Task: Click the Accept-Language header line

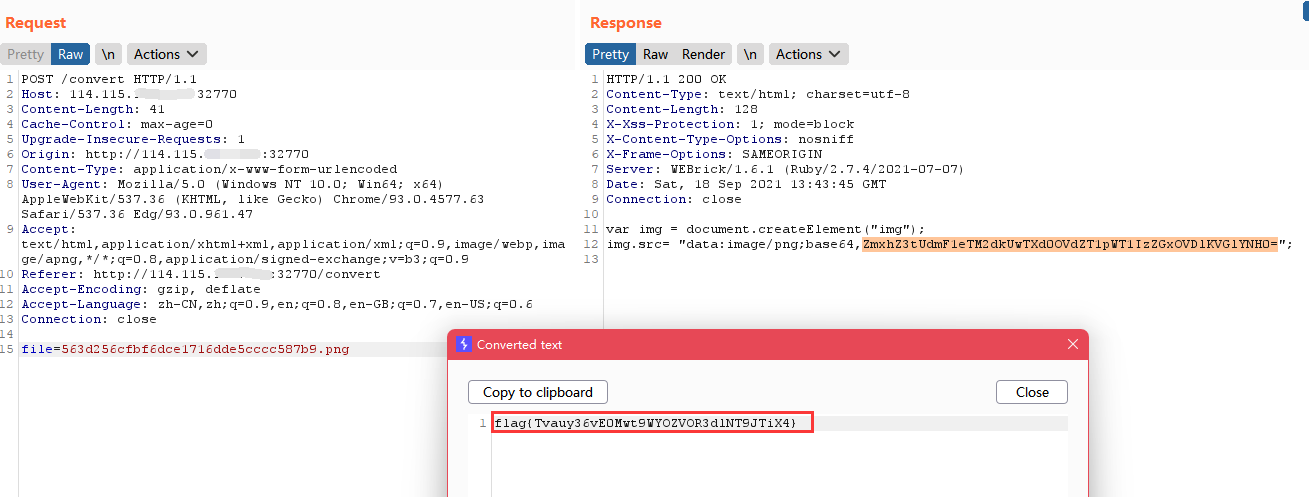Action: coord(277,304)
